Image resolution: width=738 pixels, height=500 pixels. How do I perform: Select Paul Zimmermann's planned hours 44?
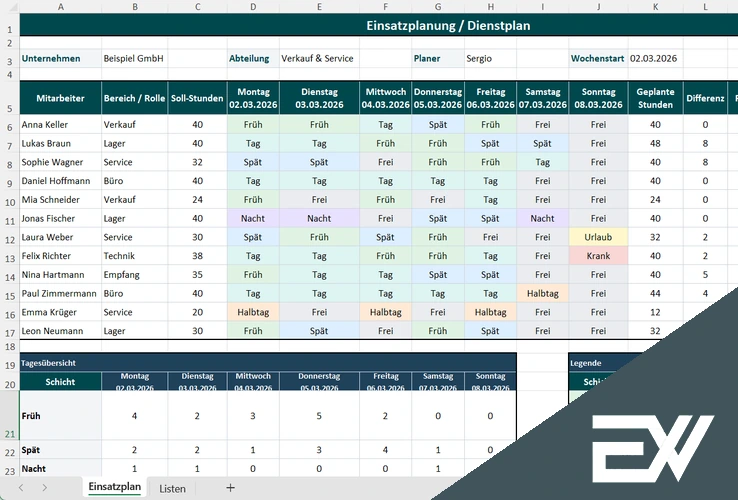655,294
